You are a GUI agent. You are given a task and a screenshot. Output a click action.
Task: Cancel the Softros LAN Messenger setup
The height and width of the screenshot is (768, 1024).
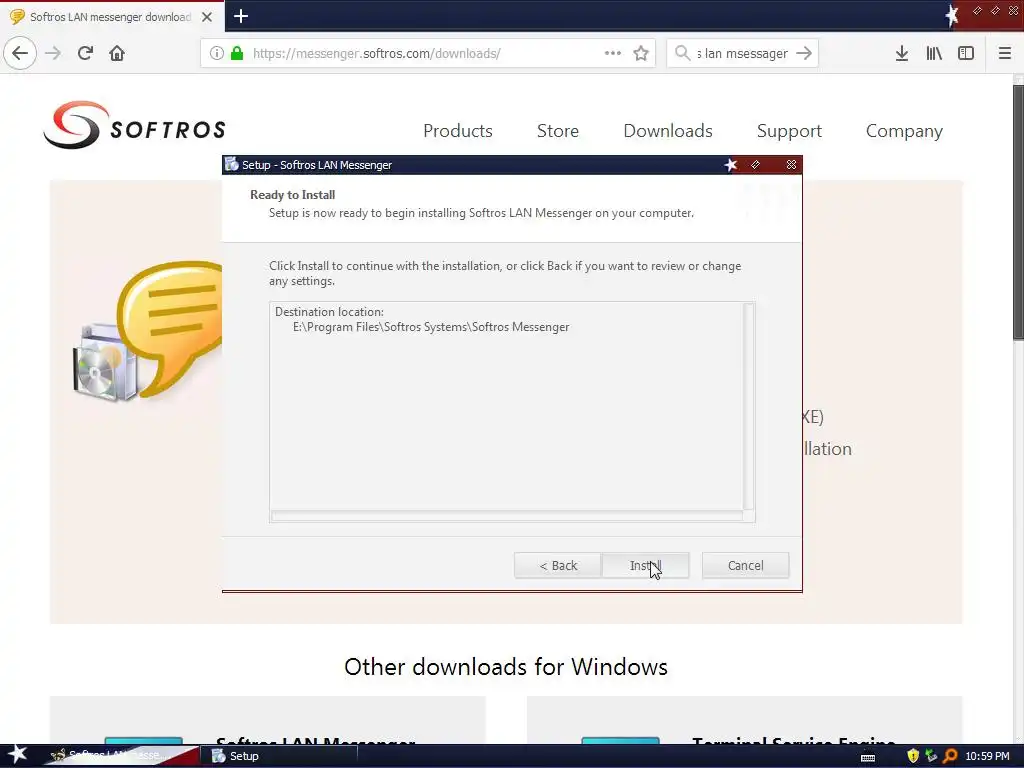click(745, 566)
